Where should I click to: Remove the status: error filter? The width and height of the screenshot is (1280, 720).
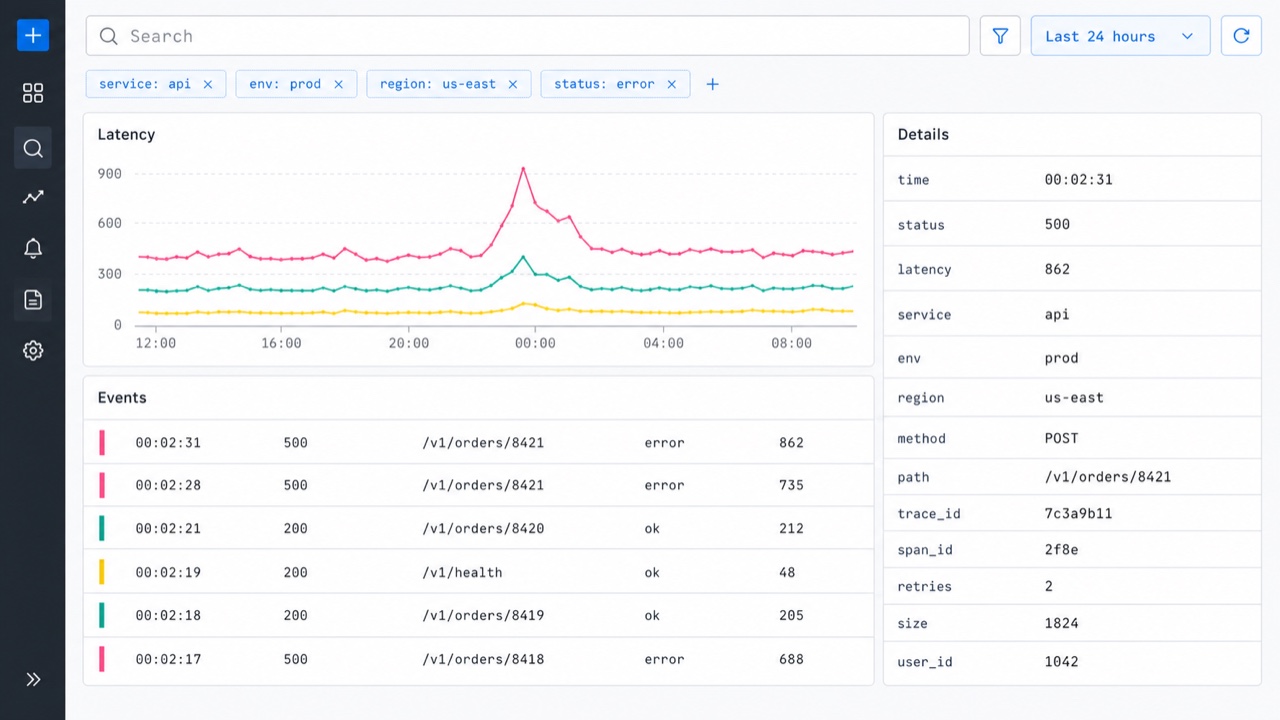click(x=671, y=84)
